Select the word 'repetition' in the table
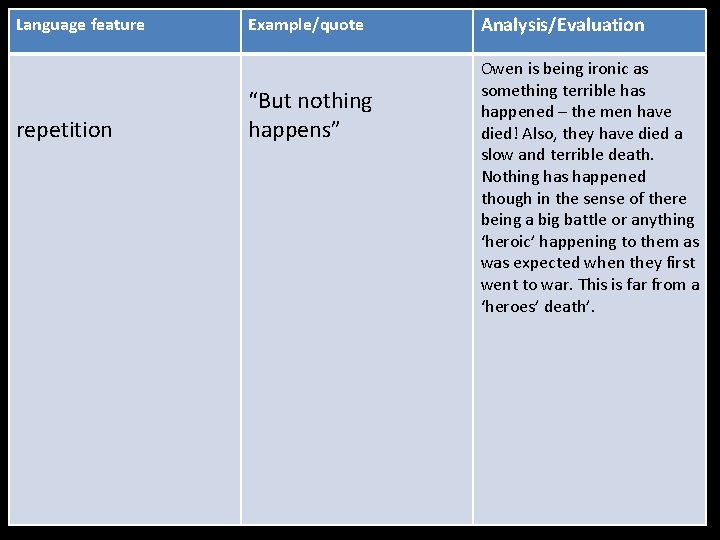 tap(64, 130)
